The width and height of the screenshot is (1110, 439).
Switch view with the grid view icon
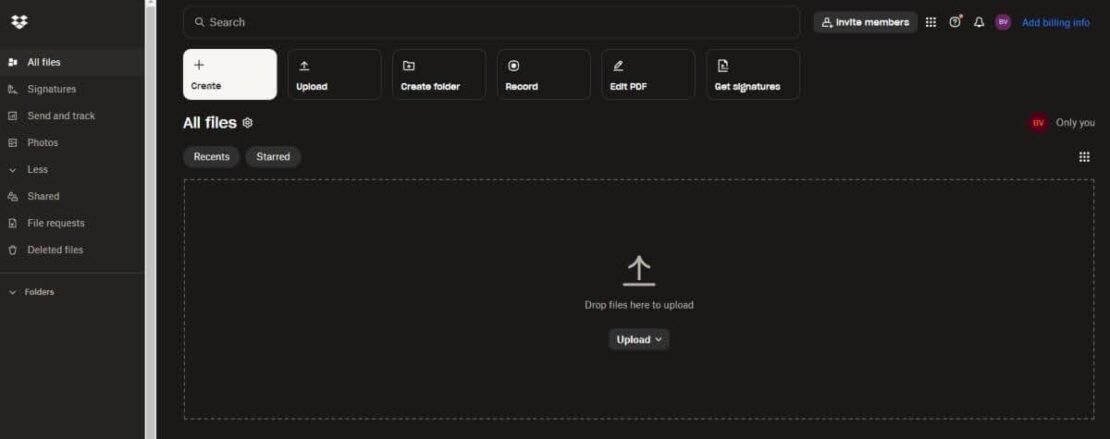(x=1084, y=157)
